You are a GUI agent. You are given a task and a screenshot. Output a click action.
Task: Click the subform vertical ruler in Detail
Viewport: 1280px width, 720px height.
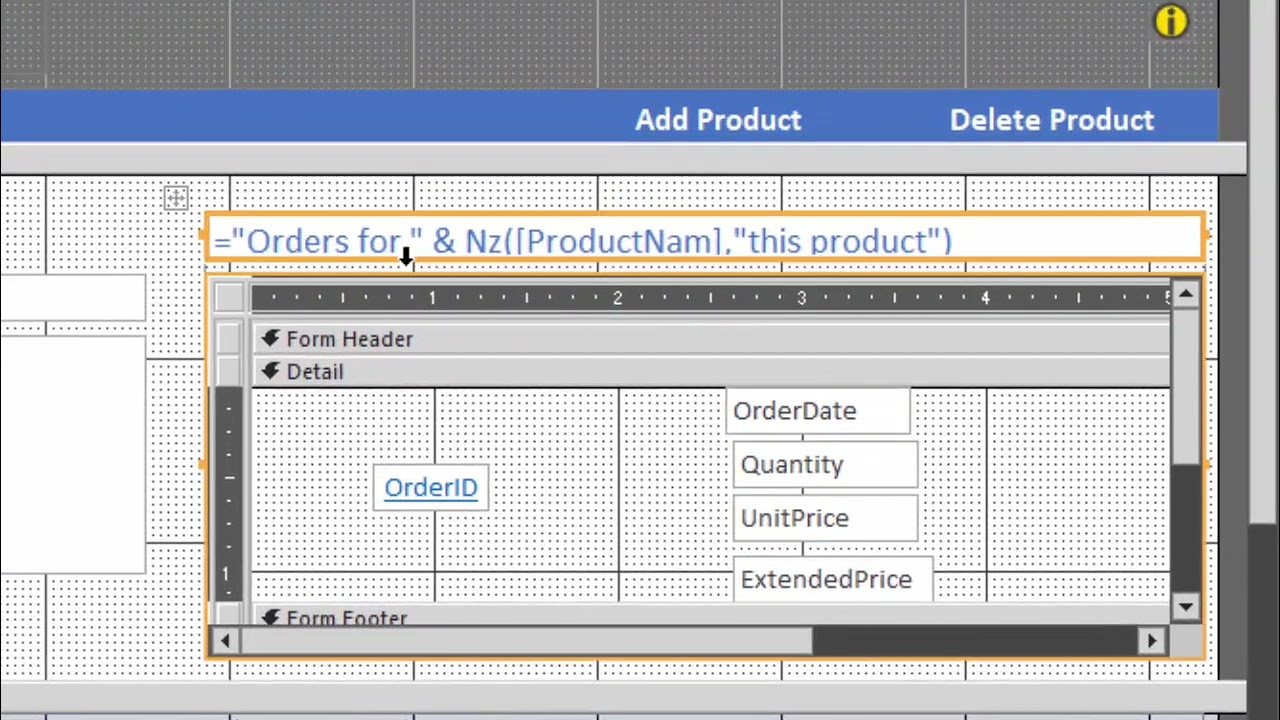click(x=229, y=493)
